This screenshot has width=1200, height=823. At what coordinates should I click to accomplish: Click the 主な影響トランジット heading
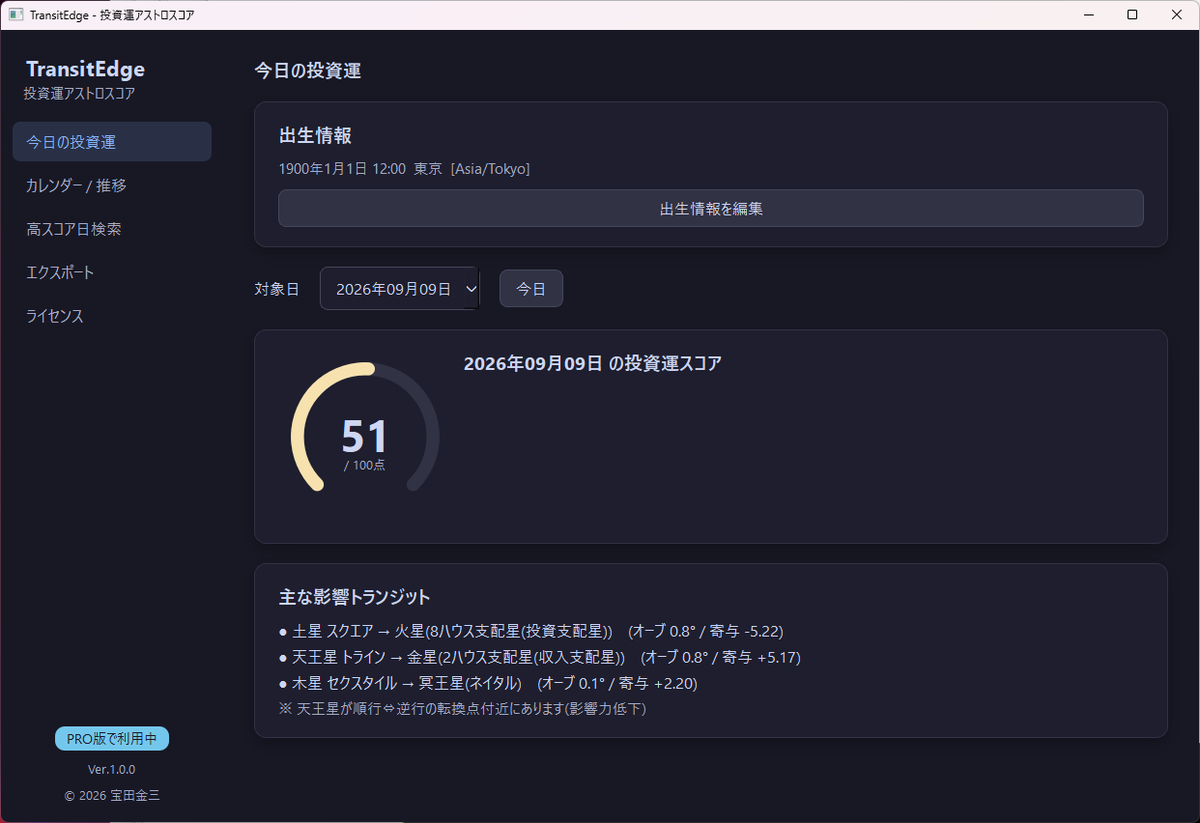(x=354, y=597)
